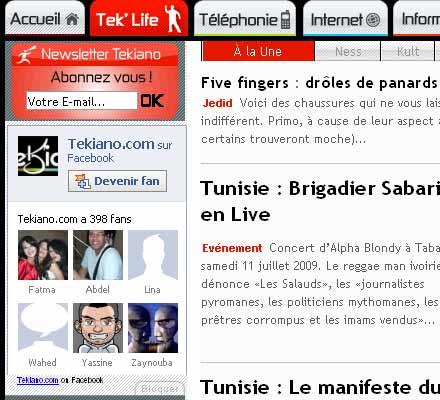The width and height of the screenshot is (440, 400).
Task: Open the Ness tab
Action: point(348,51)
